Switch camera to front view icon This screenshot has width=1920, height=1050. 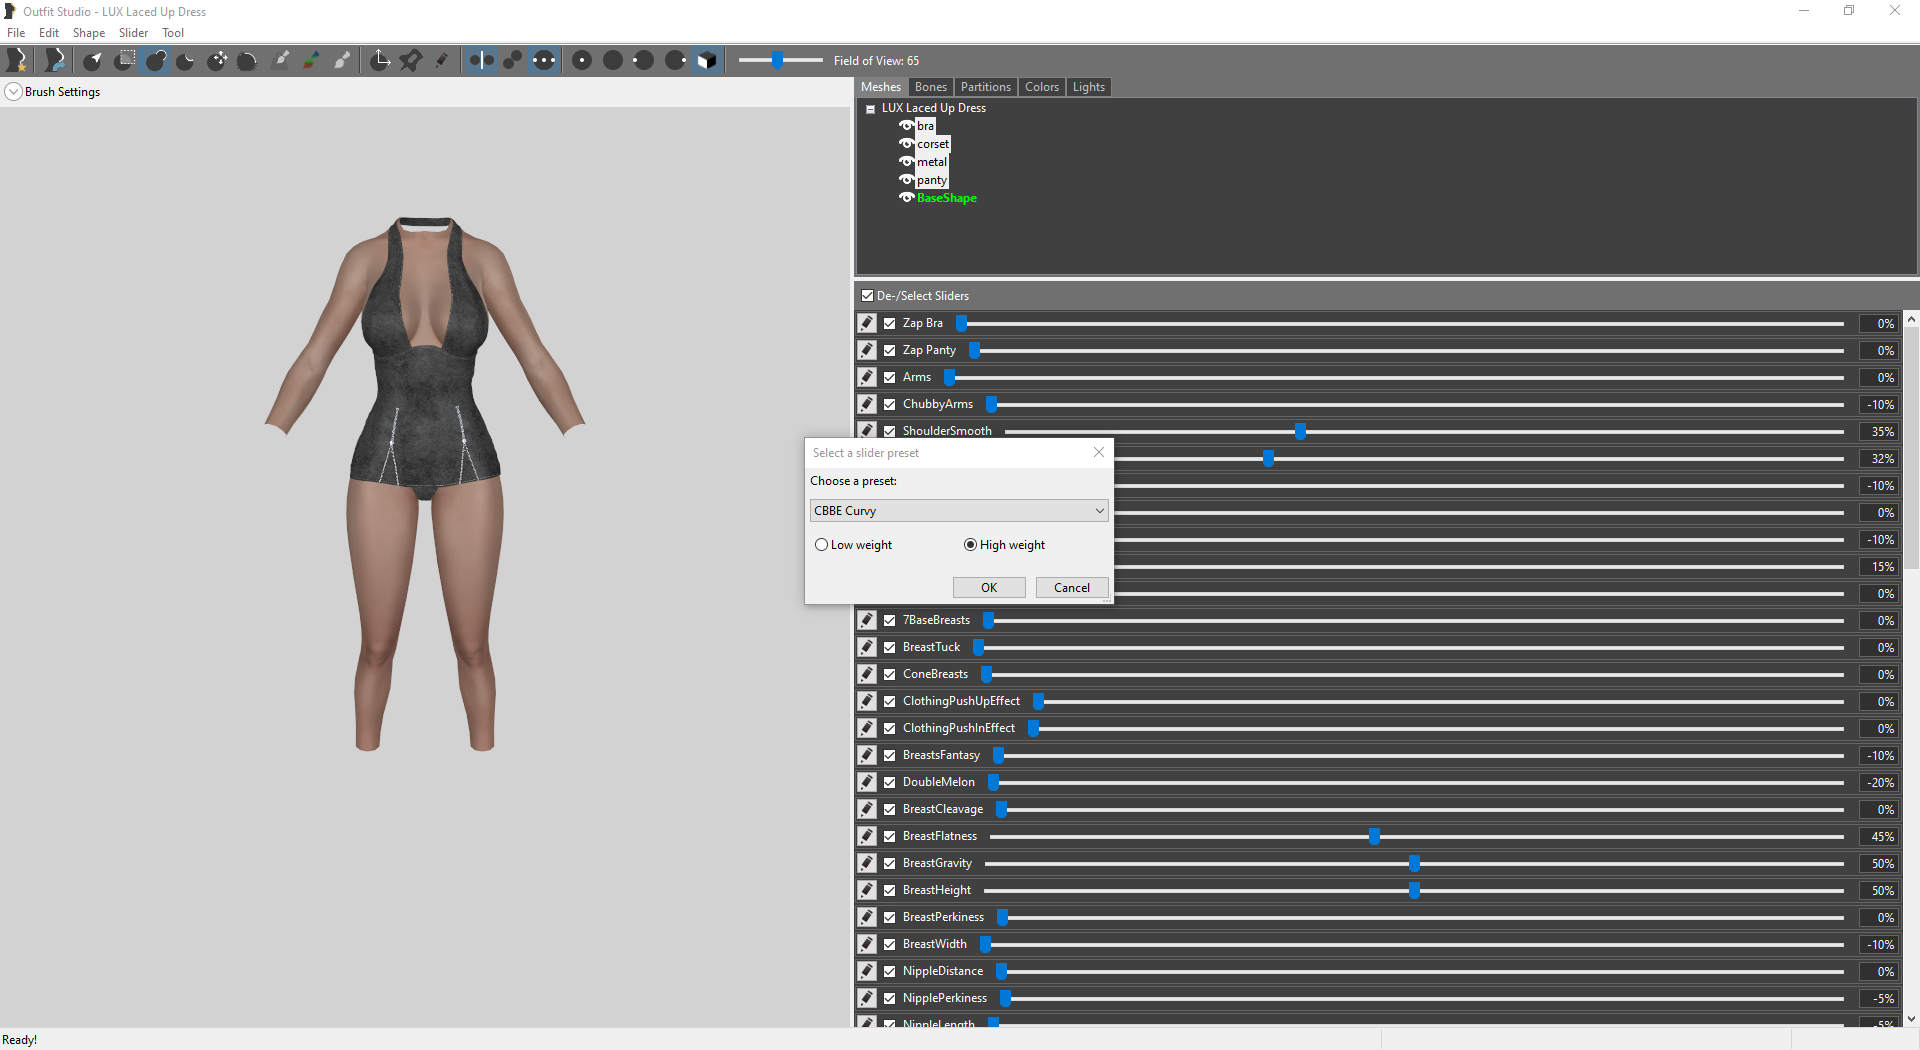tap(582, 61)
